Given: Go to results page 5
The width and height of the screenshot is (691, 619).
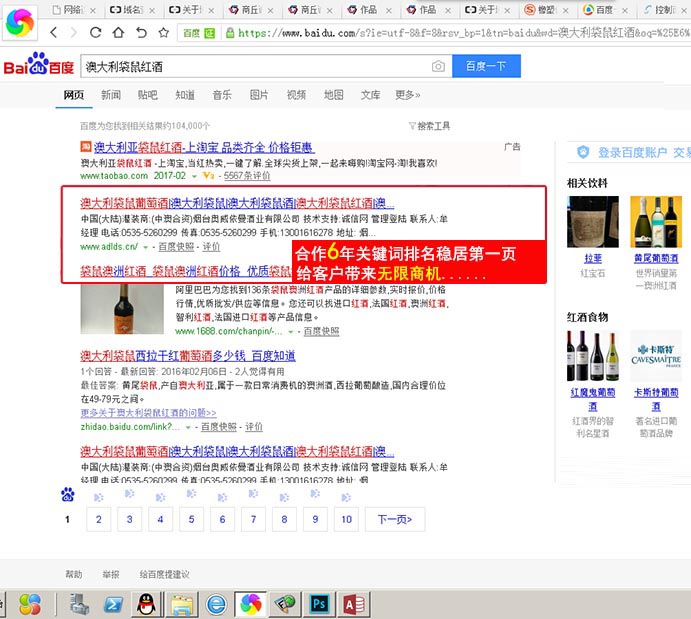Looking at the screenshot, I should (191, 519).
